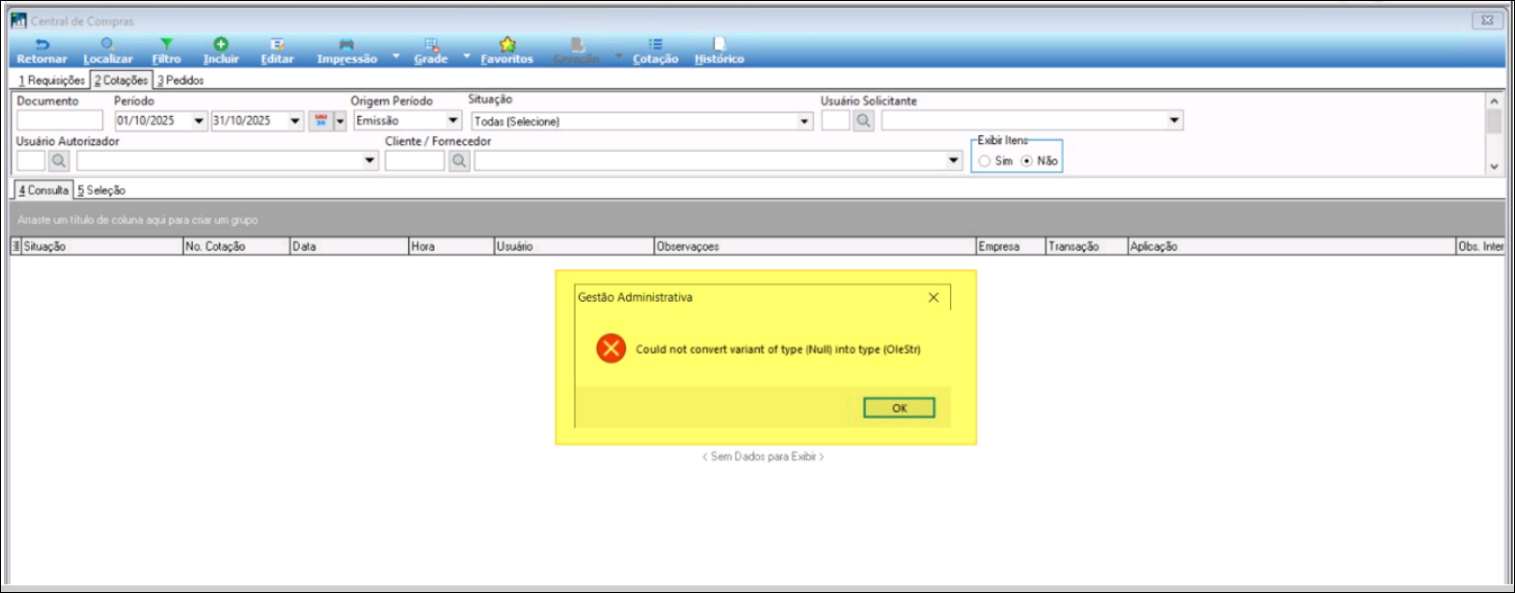Viewport: 1515px width, 593px height.
Task: Open the Localizar search tool
Action: [108, 45]
